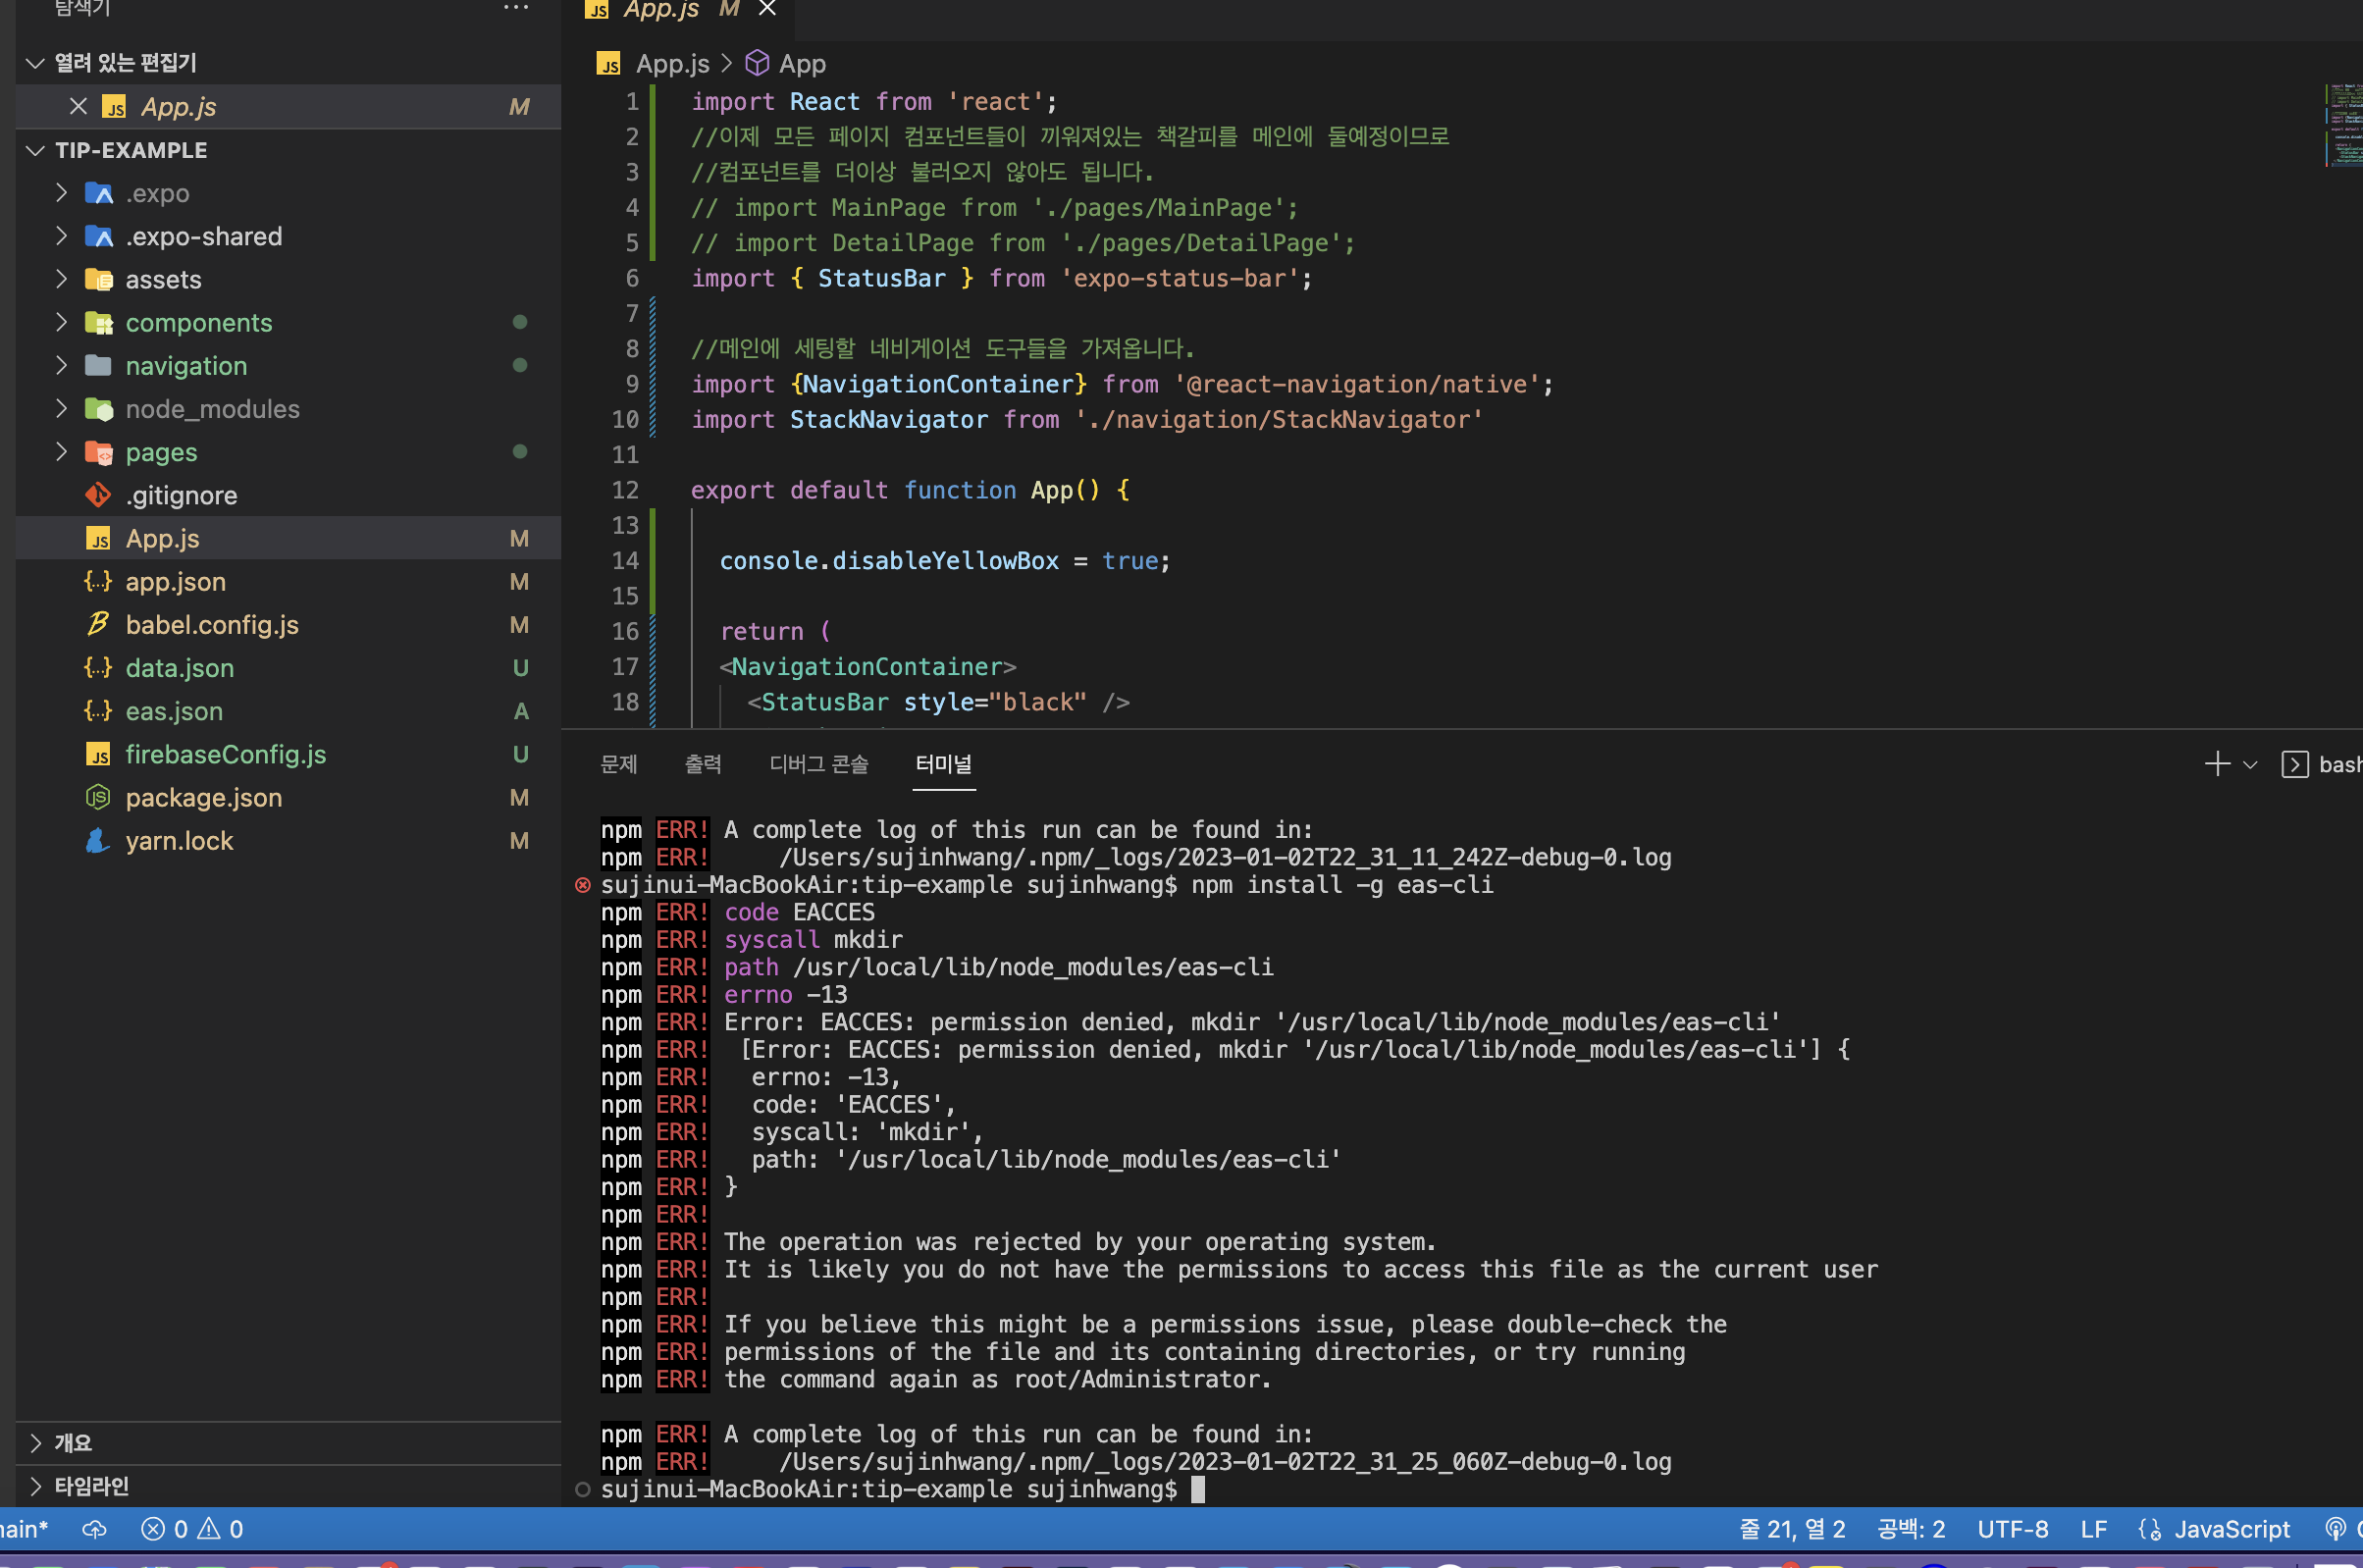
Task: Open .gitignore file
Action: 289,495
